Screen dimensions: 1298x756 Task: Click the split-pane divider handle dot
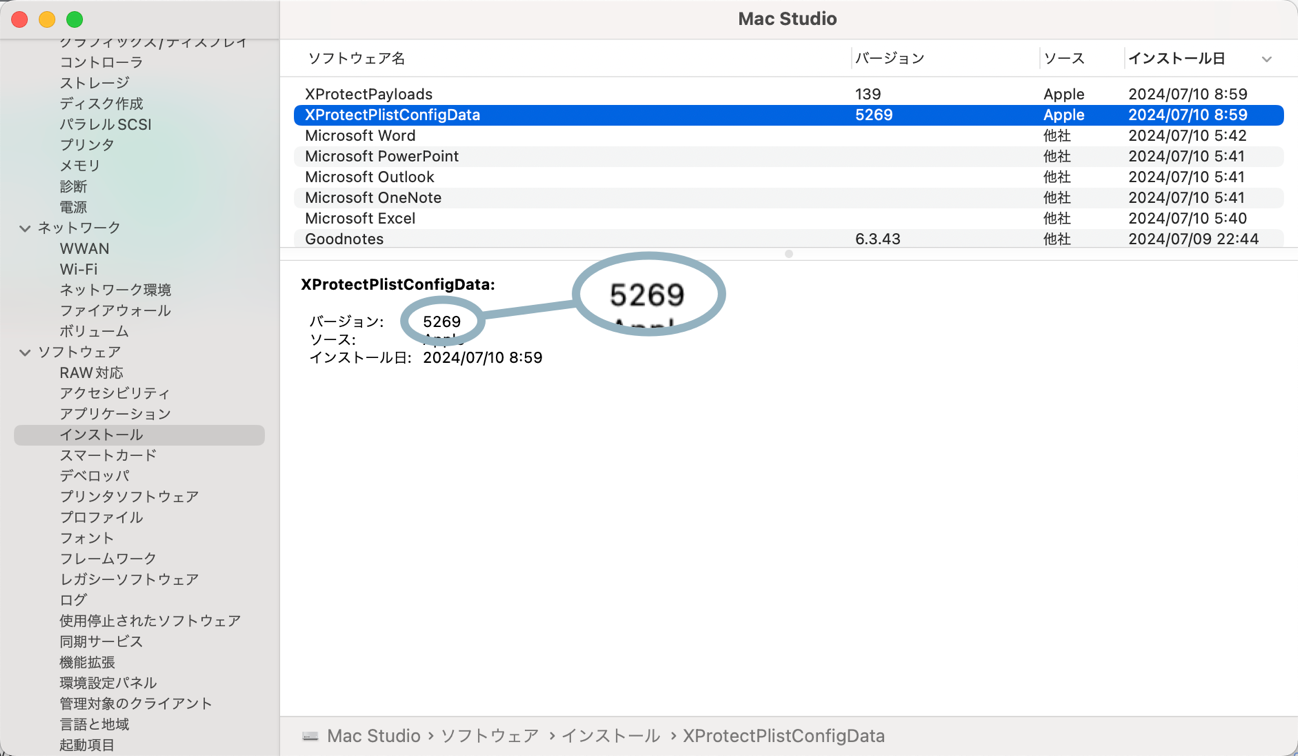[789, 254]
